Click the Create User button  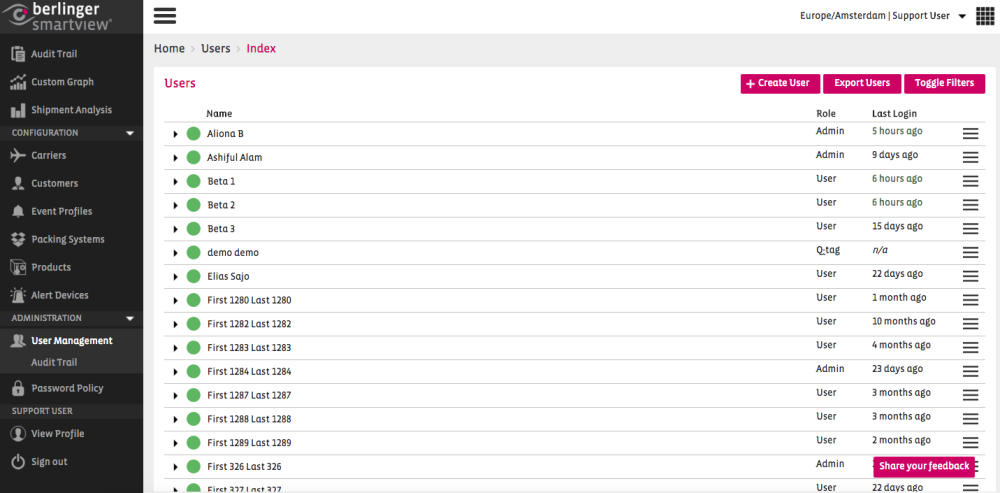coord(780,83)
